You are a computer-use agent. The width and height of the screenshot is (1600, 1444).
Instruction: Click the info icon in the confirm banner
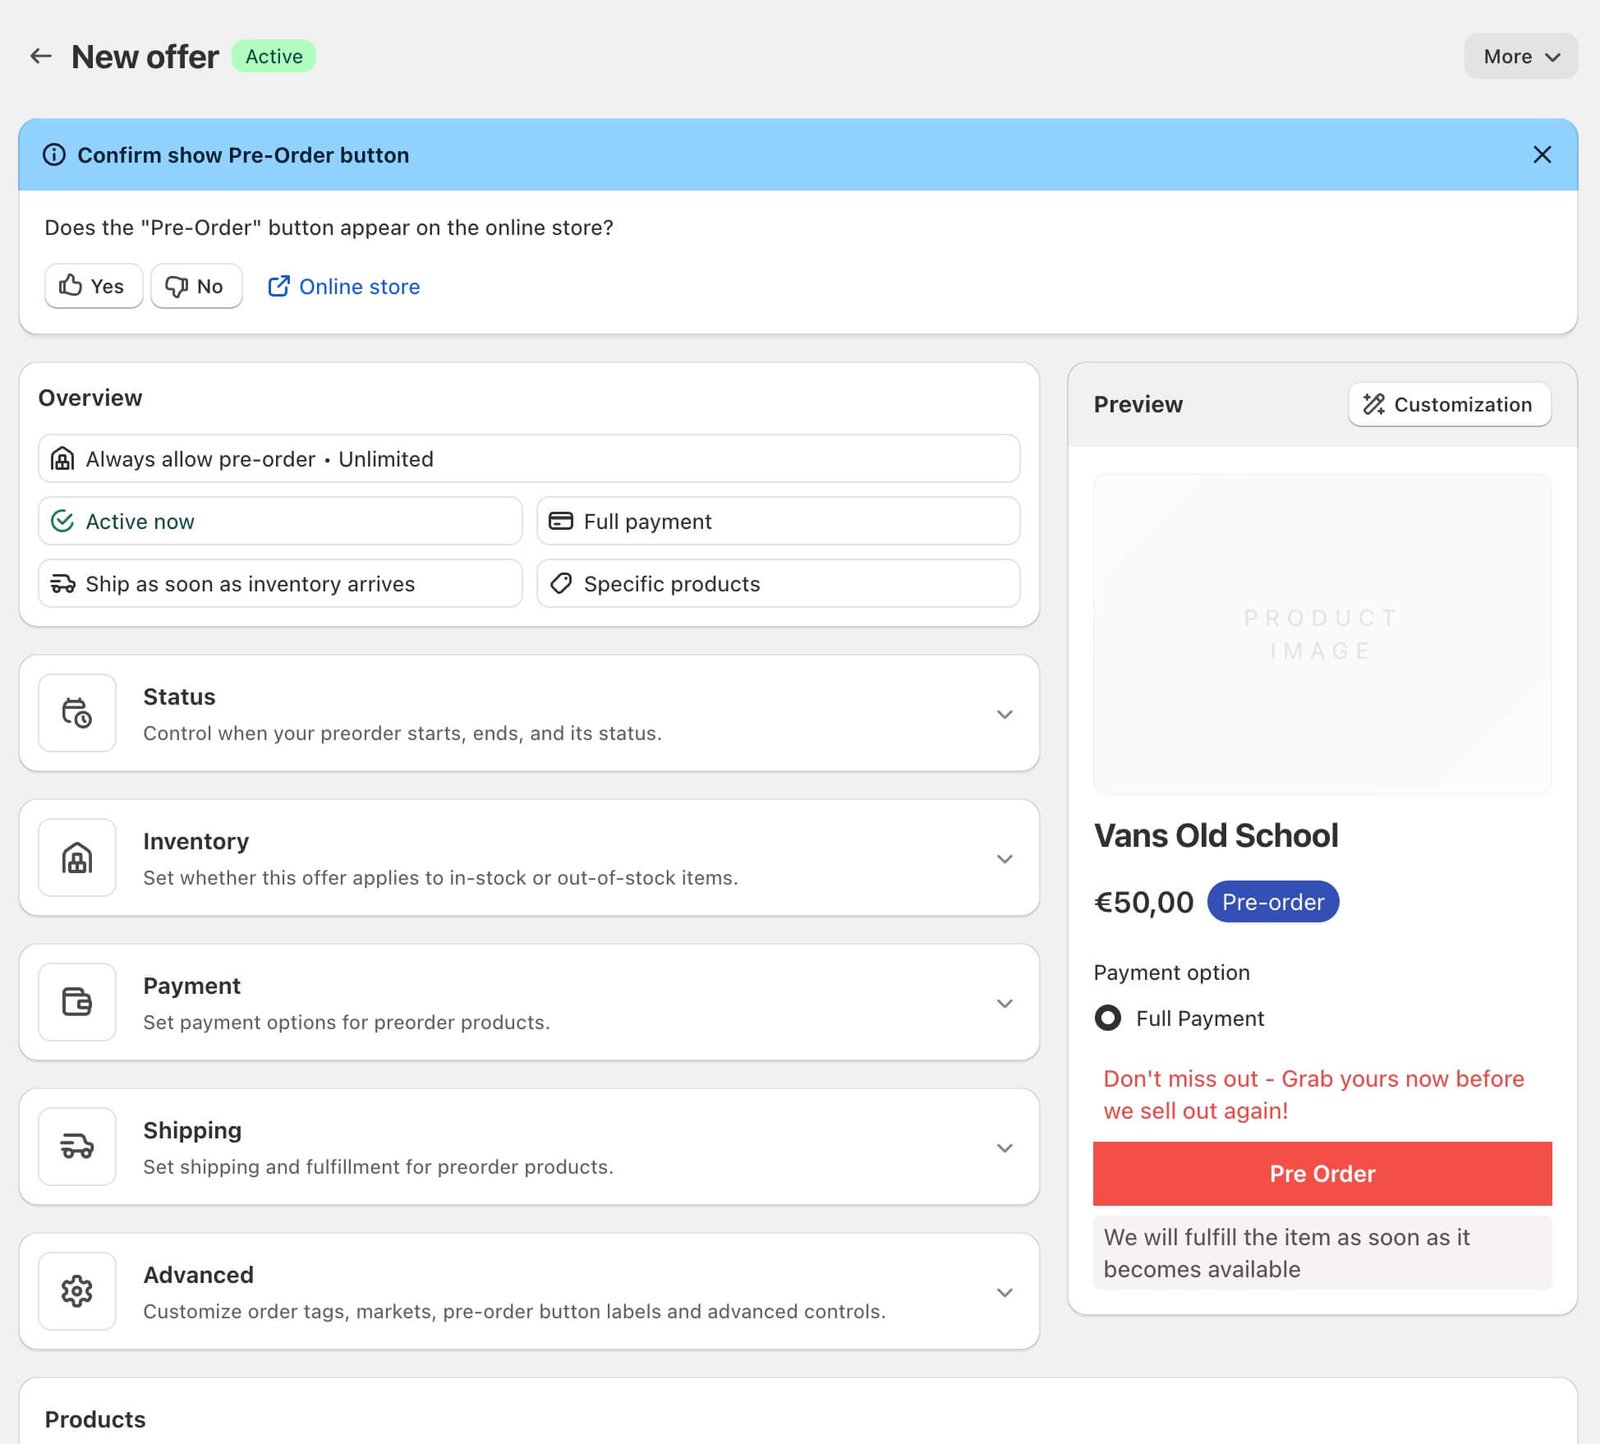click(x=54, y=155)
